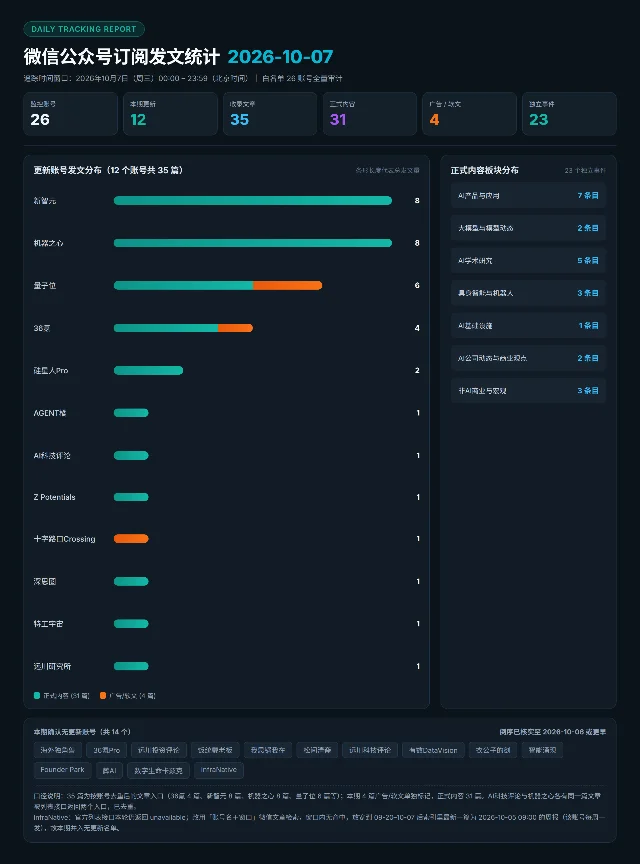Open the 非AI商业与宏观 3条目 card
This screenshot has height=864, width=640.
528,391
